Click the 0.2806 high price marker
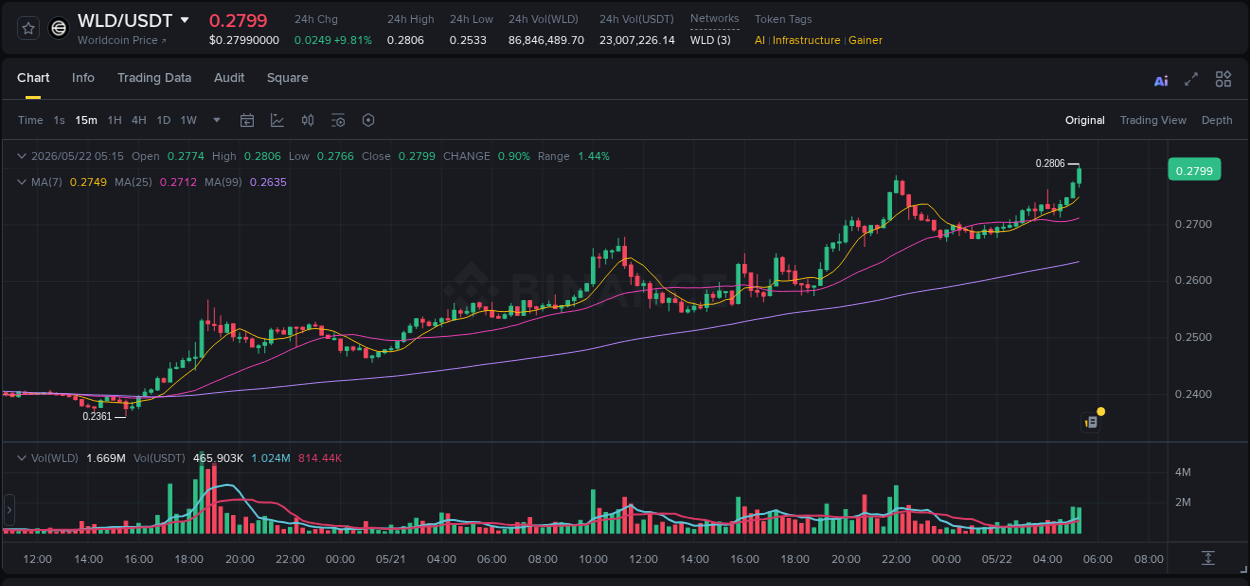This screenshot has height=586, width=1250. click(x=1050, y=163)
